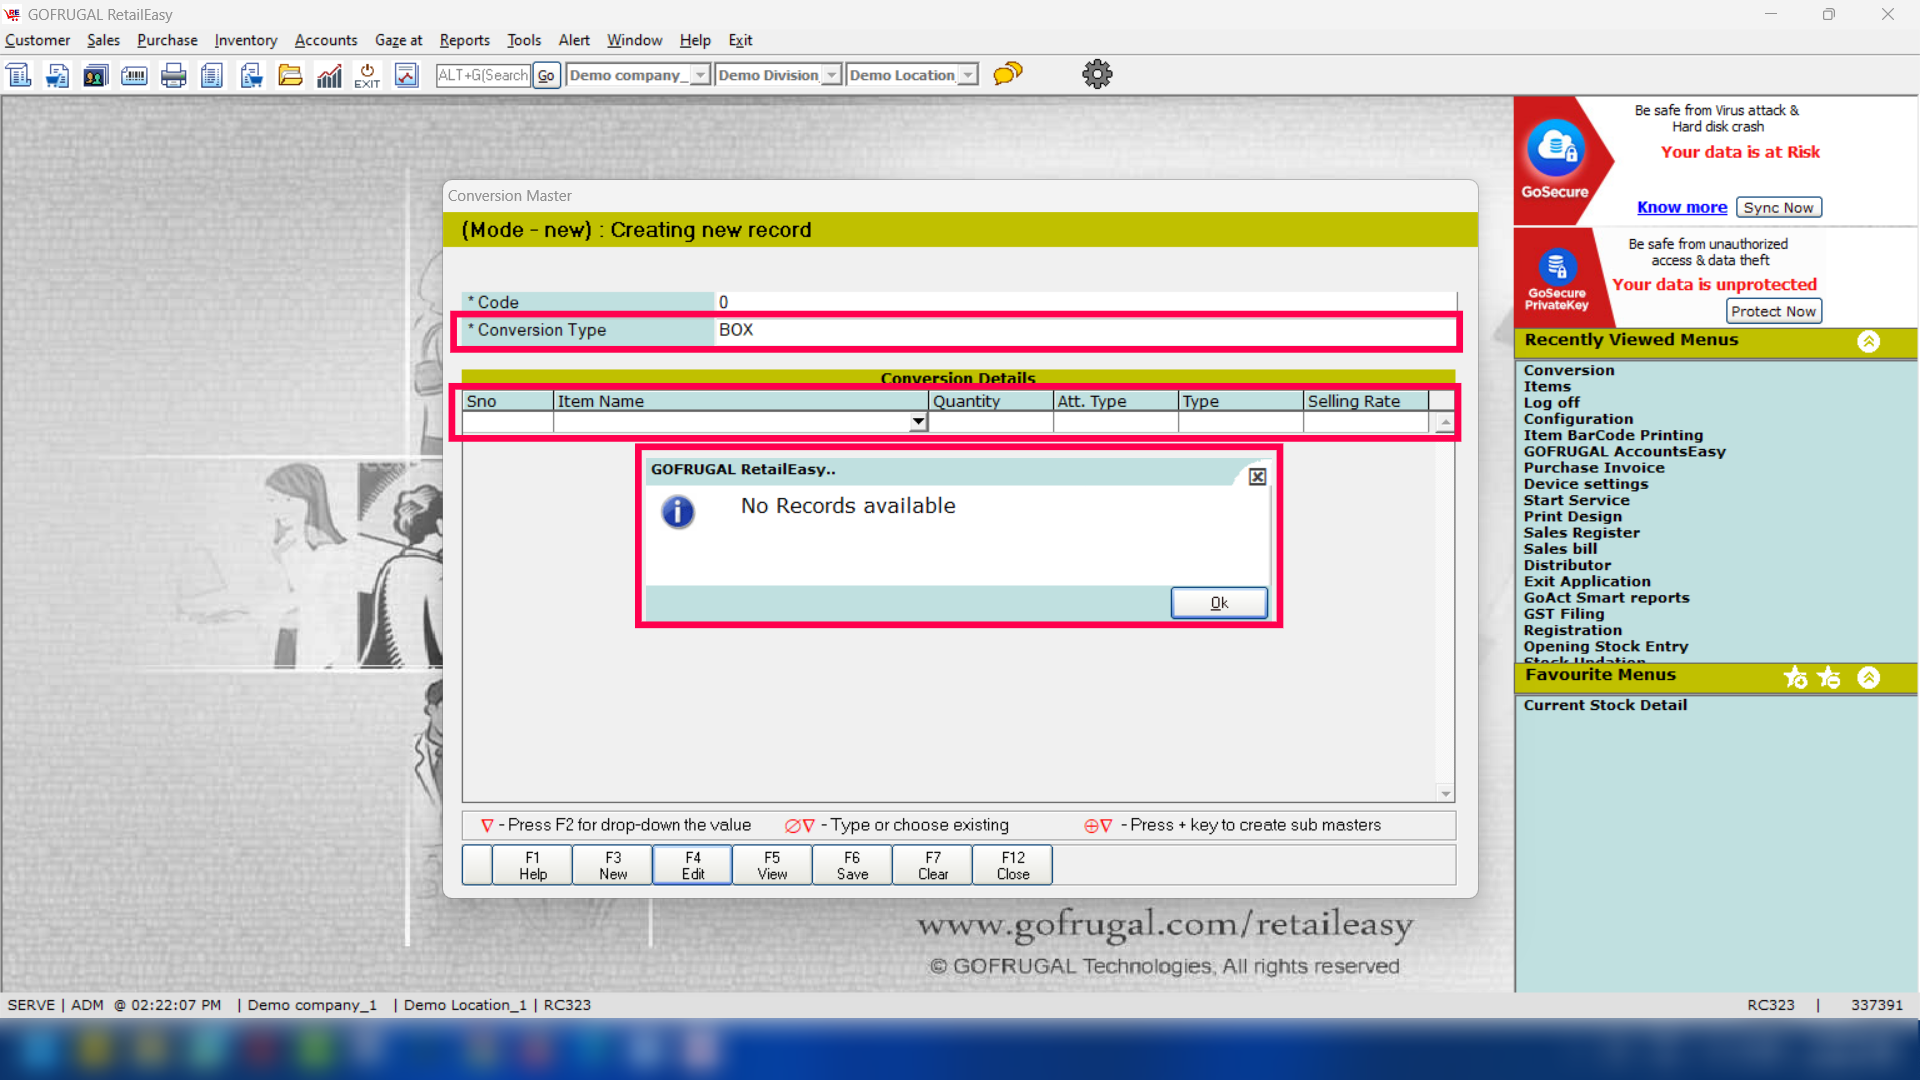The width and height of the screenshot is (1920, 1080).
Task: Add to favourites using star plus icon
Action: pyautogui.click(x=1795, y=678)
